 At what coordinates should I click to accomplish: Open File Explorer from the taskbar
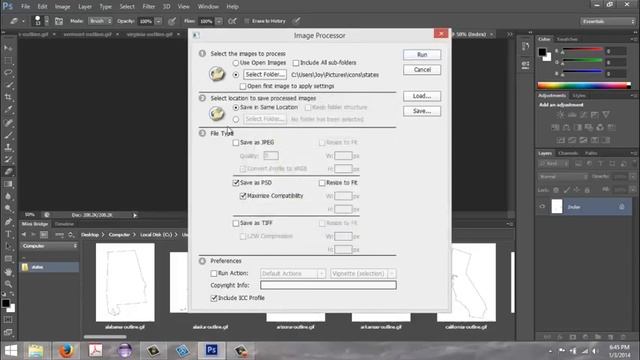[x=36, y=350]
